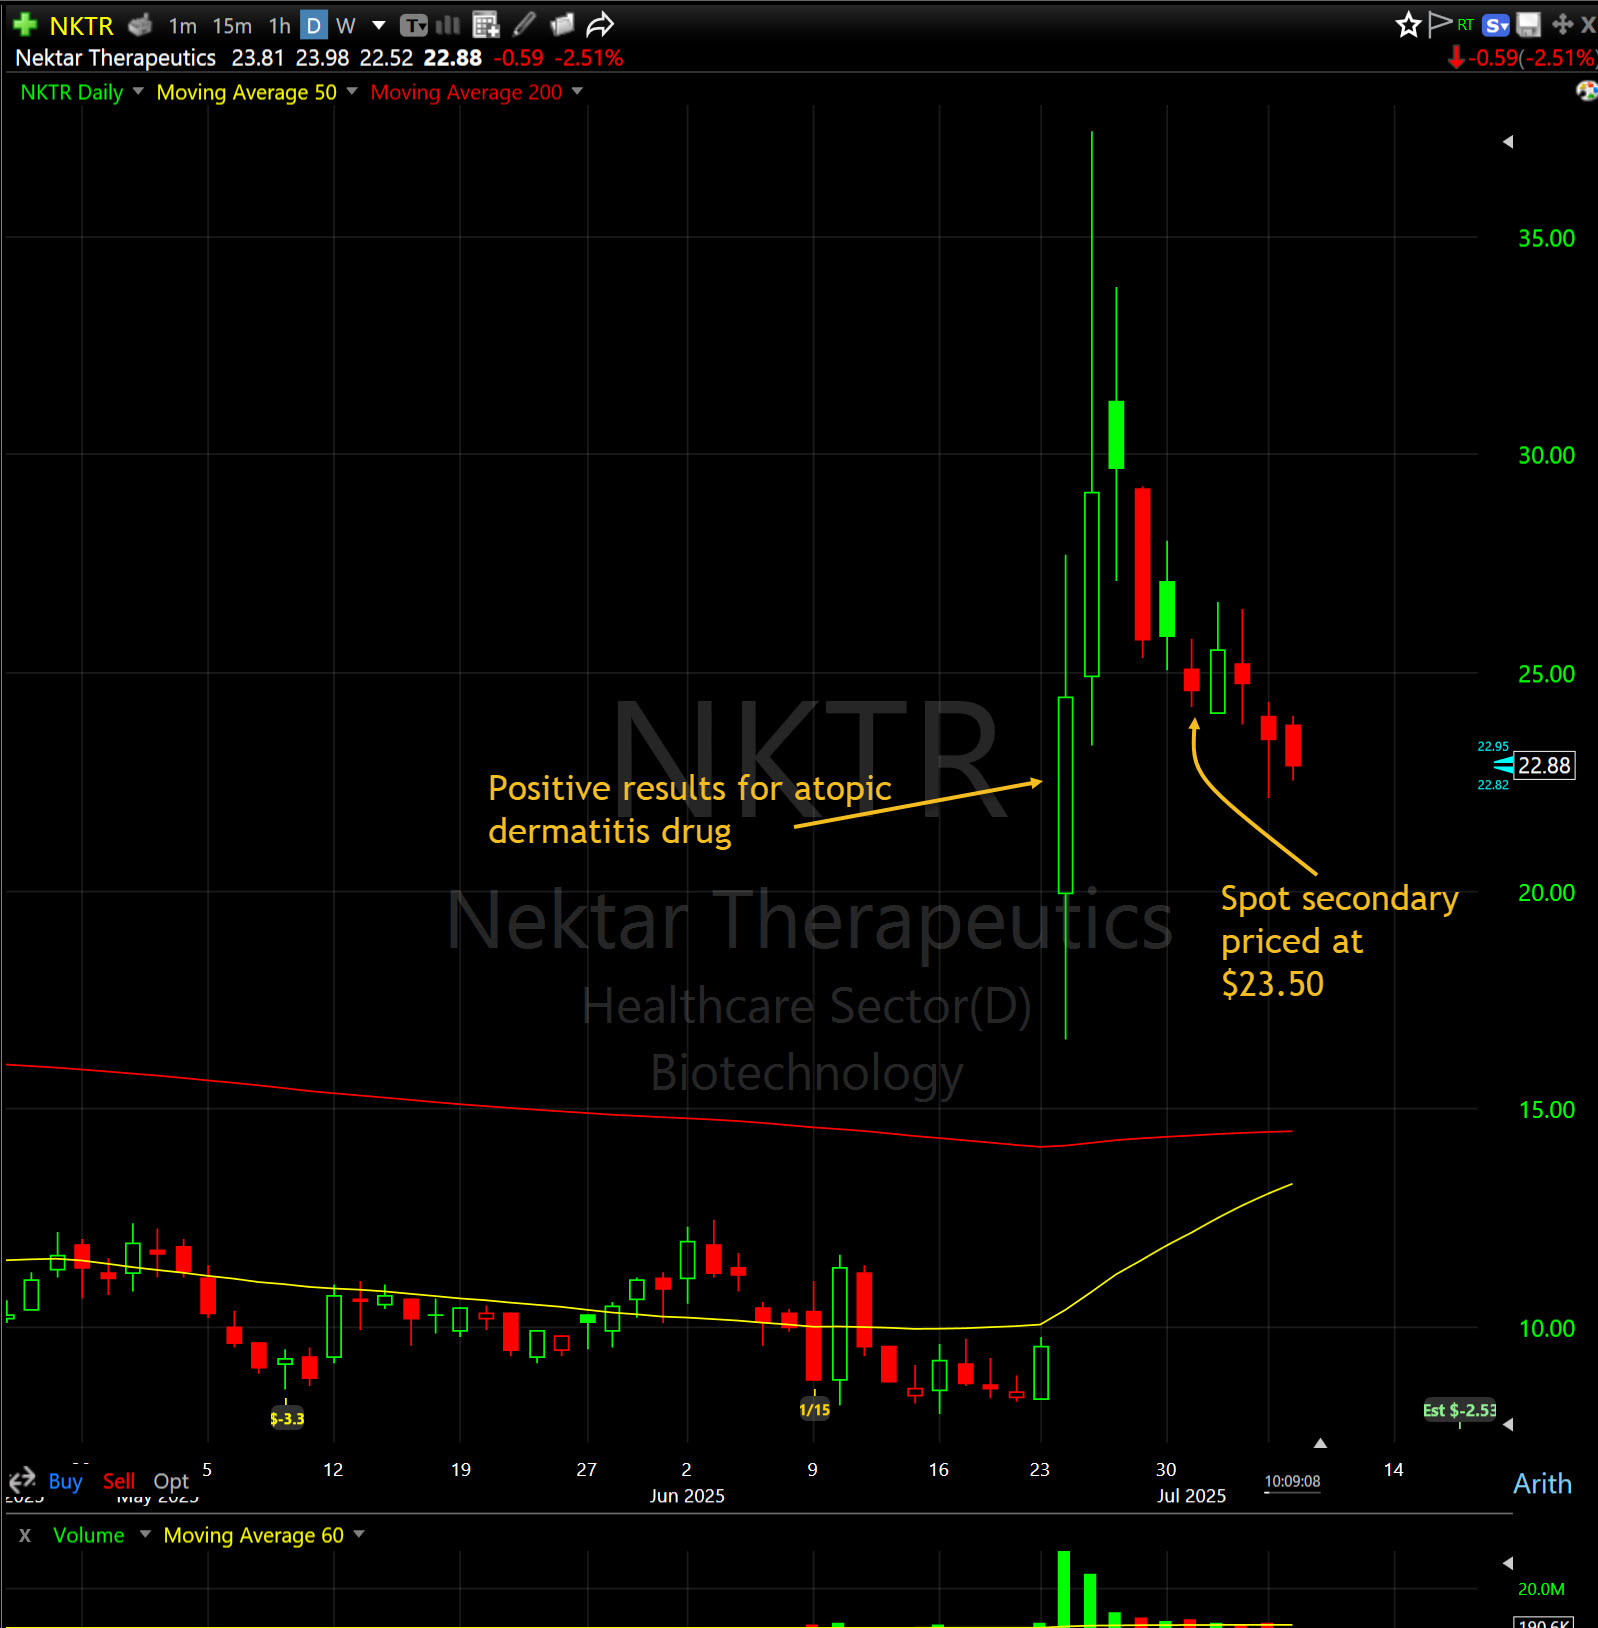The width and height of the screenshot is (1598, 1628).
Task: Click the blue Buy button
Action: (x=65, y=1481)
